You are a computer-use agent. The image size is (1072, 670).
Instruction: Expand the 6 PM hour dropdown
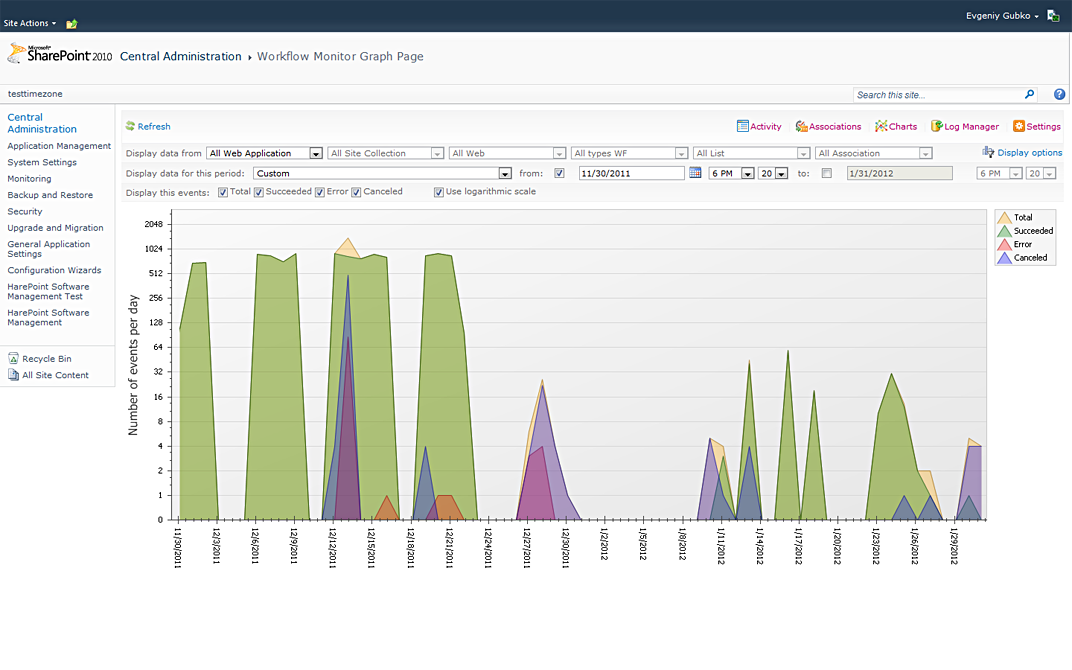747,173
